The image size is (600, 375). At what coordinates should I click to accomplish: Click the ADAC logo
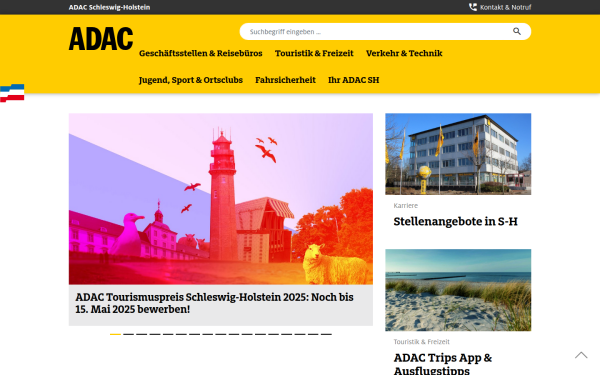pyautogui.click(x=101, y=39)
